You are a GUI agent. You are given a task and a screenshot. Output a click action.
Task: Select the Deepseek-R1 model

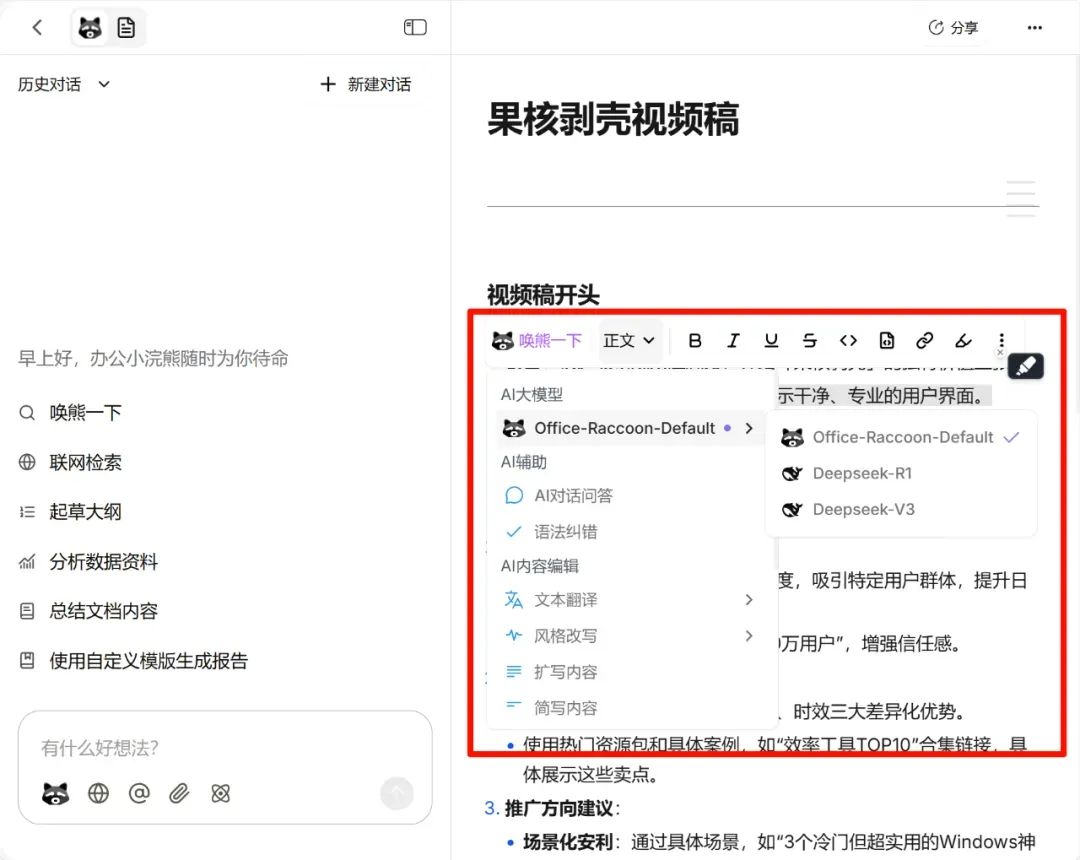[901, 474]
